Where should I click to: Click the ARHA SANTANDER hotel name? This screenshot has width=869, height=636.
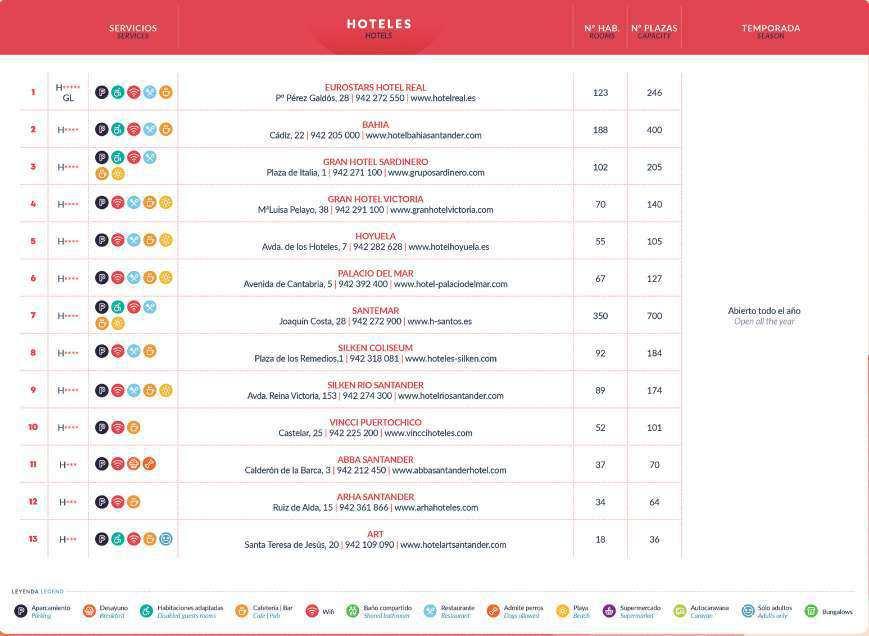[376, 496]
